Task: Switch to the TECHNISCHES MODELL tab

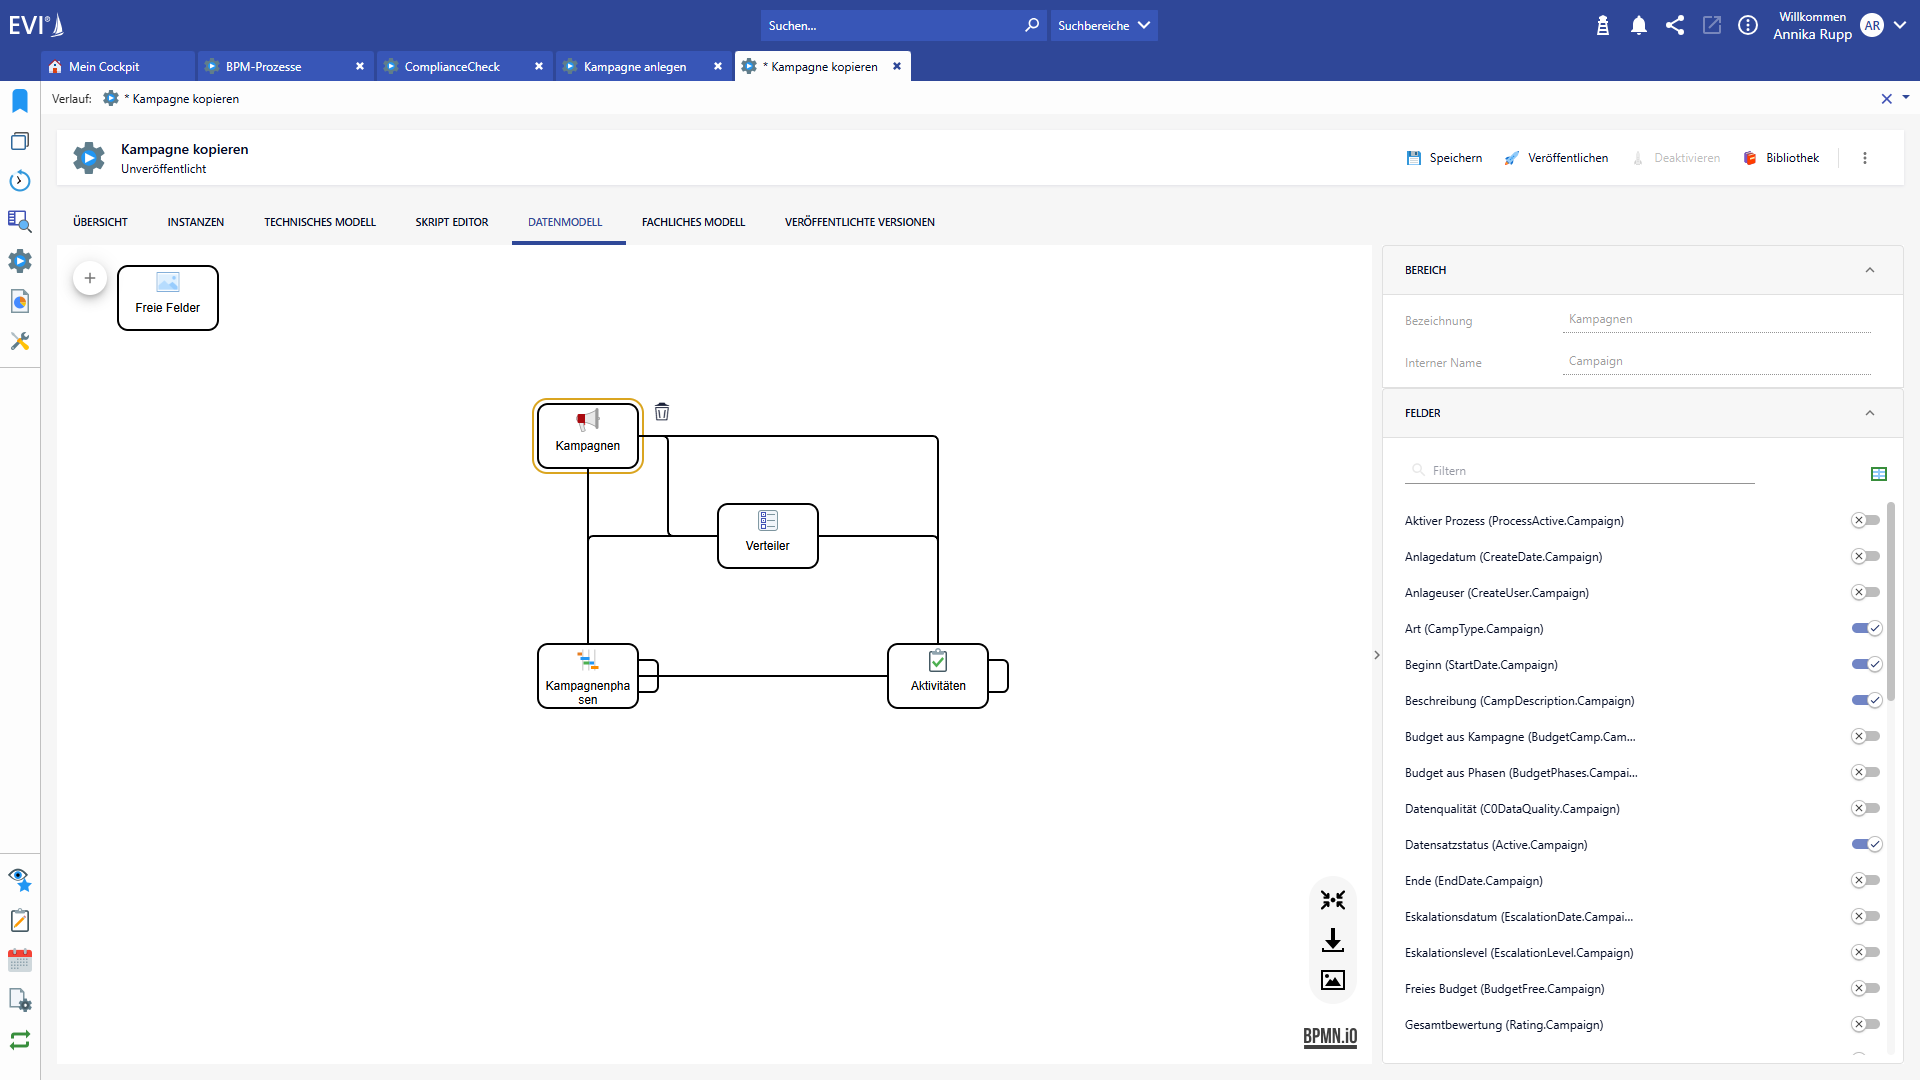Action: 319,222
